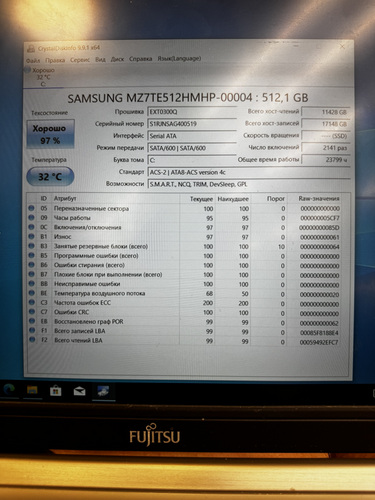Click status dot of Неисправимые ошибки row

31,283
